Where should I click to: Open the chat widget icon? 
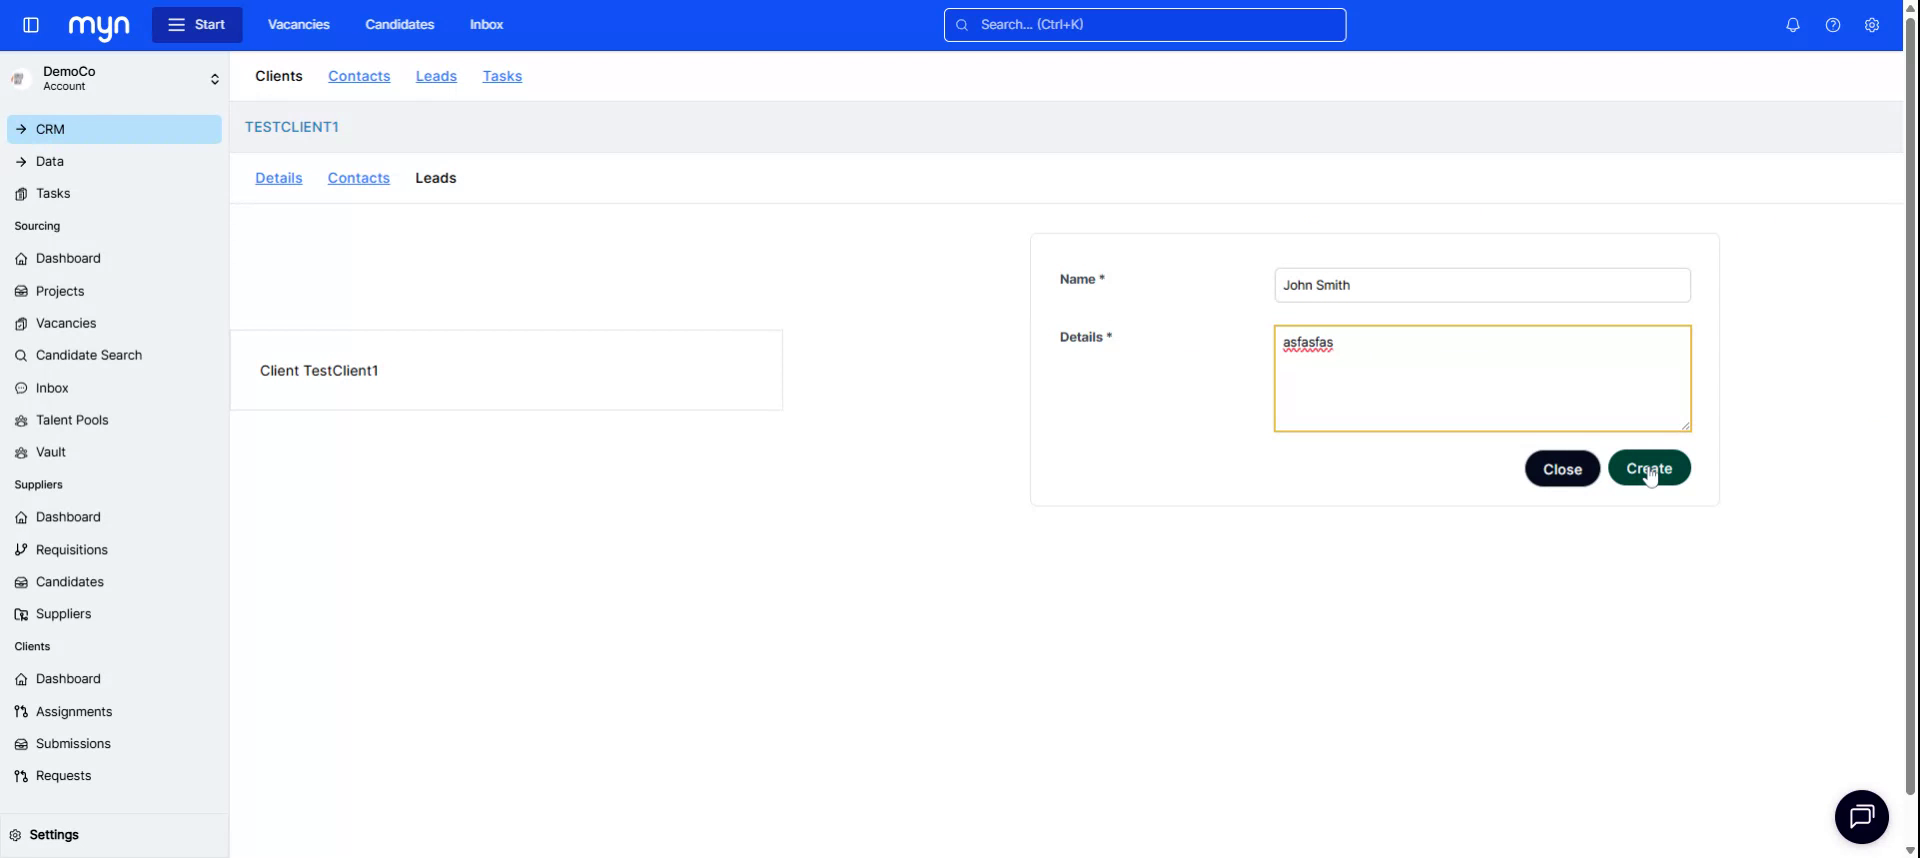click(x=1861, y=817)
